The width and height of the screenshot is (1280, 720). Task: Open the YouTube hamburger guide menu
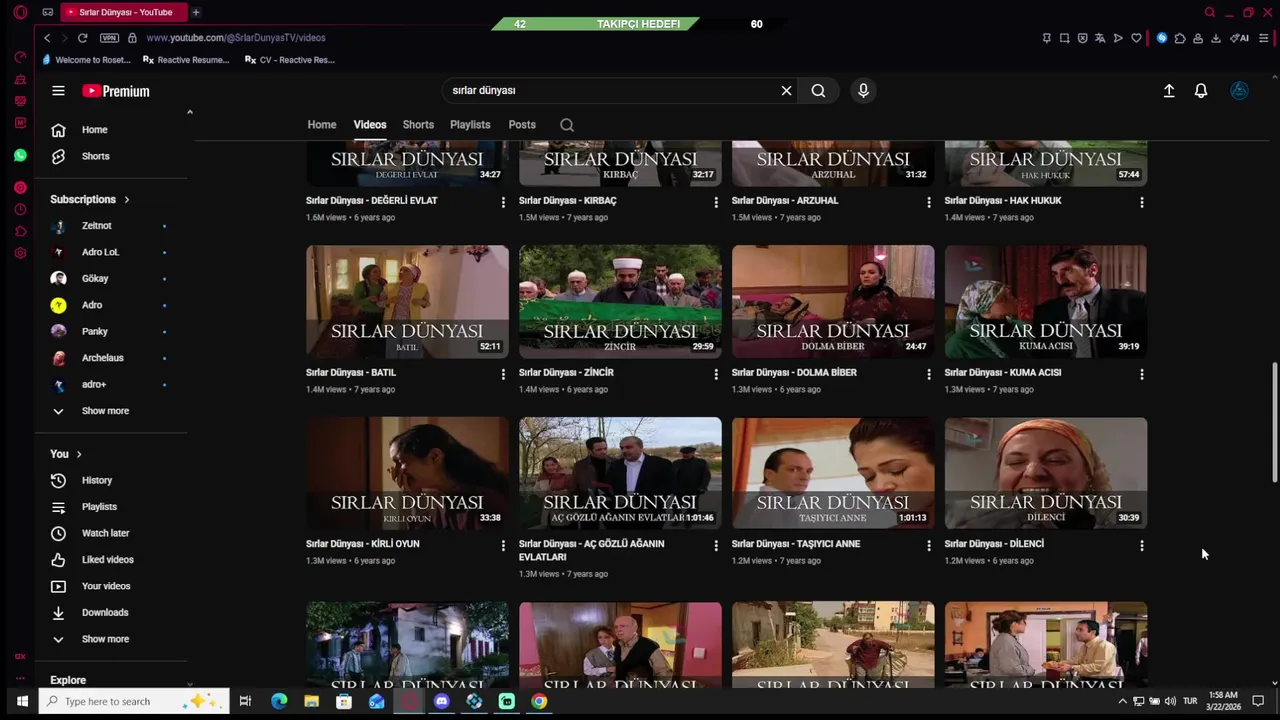[58, 91]
